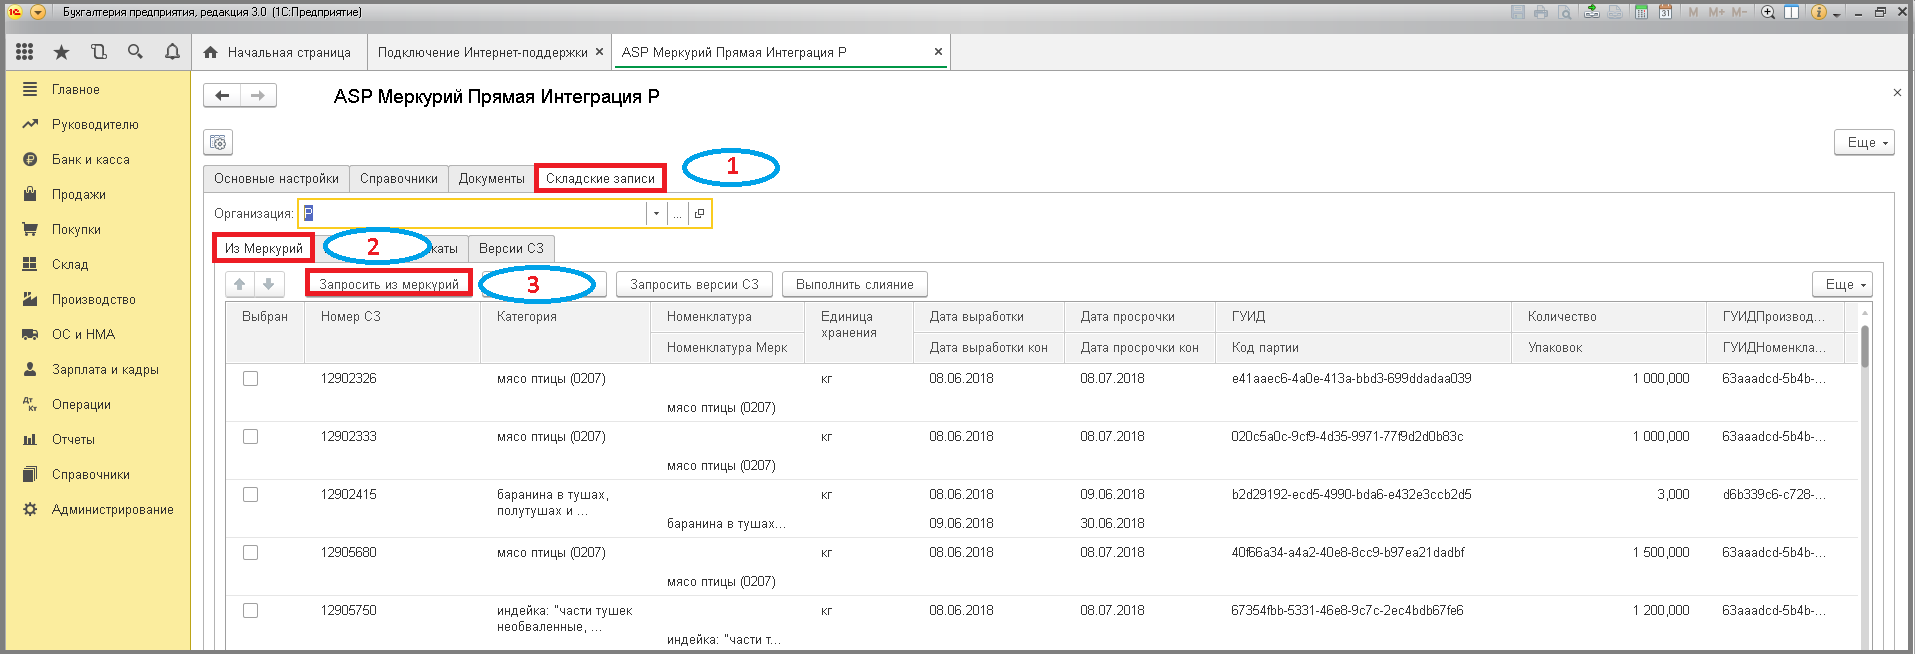Click the panel layout icon in the title bar
Viewport: 1915px width, 654px height.
[1792, 12]
